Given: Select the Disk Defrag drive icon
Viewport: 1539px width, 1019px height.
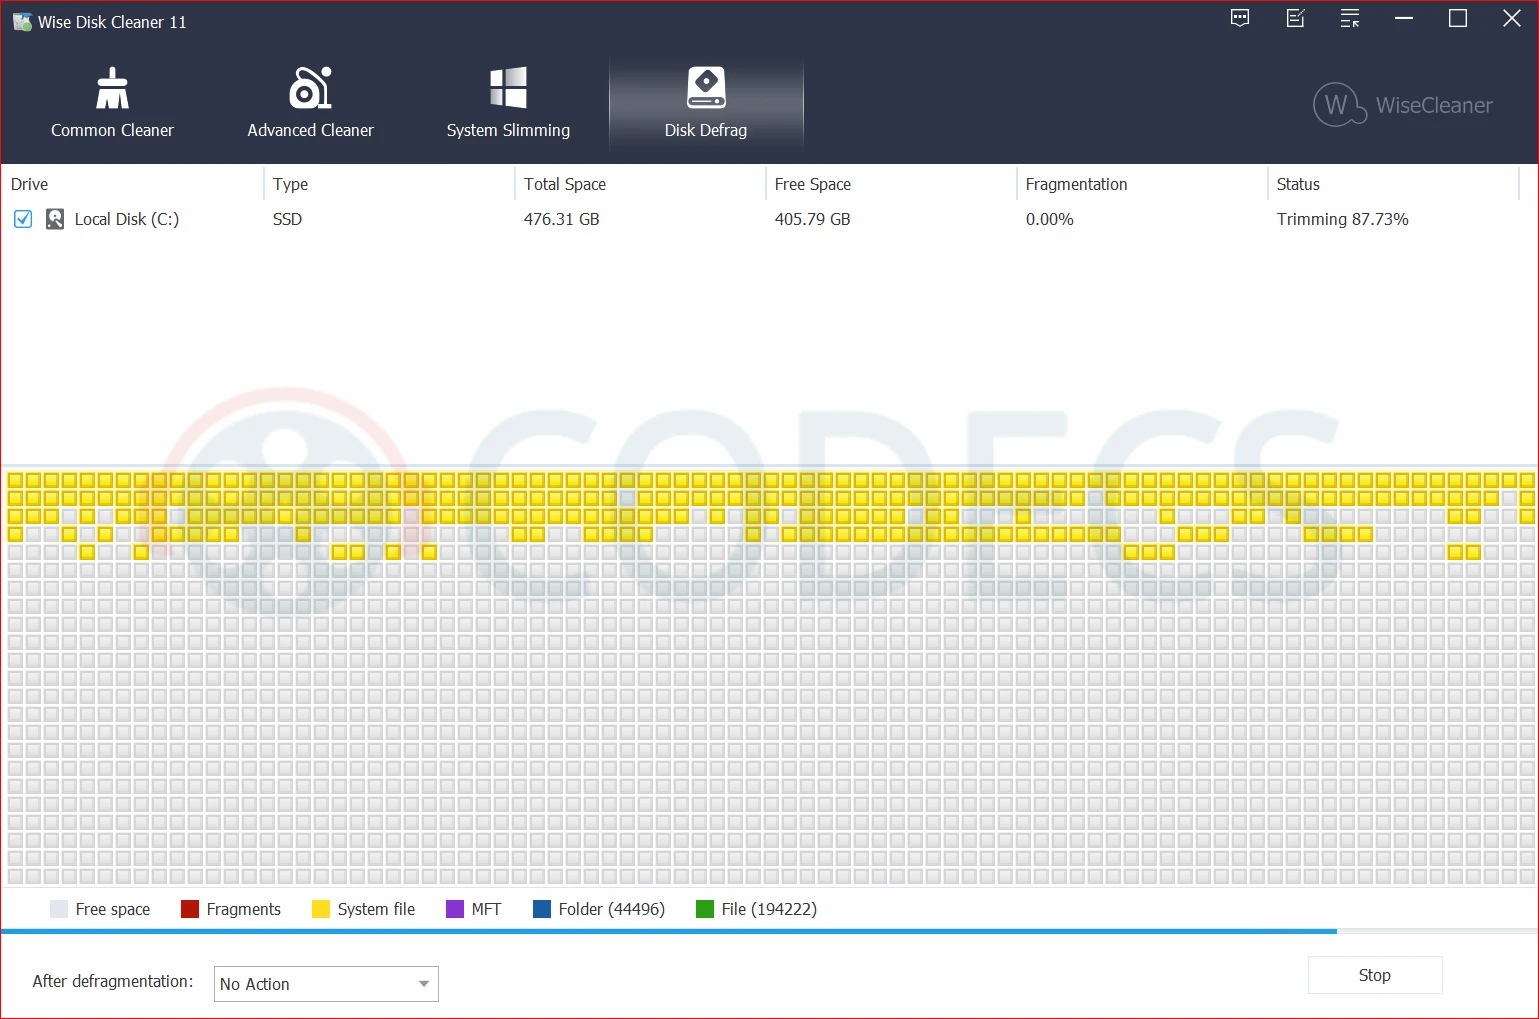Looking at the screenshot, I should [706, 89].
